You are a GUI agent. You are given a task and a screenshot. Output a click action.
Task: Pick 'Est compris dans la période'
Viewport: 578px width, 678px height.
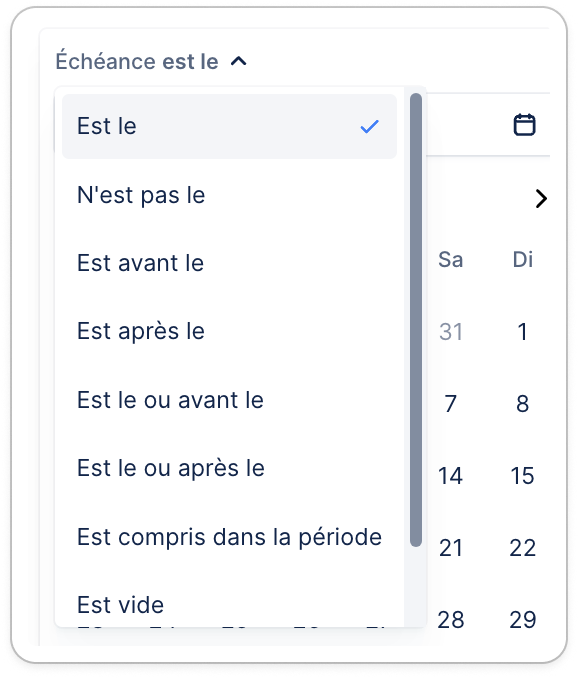coord(229,537)
